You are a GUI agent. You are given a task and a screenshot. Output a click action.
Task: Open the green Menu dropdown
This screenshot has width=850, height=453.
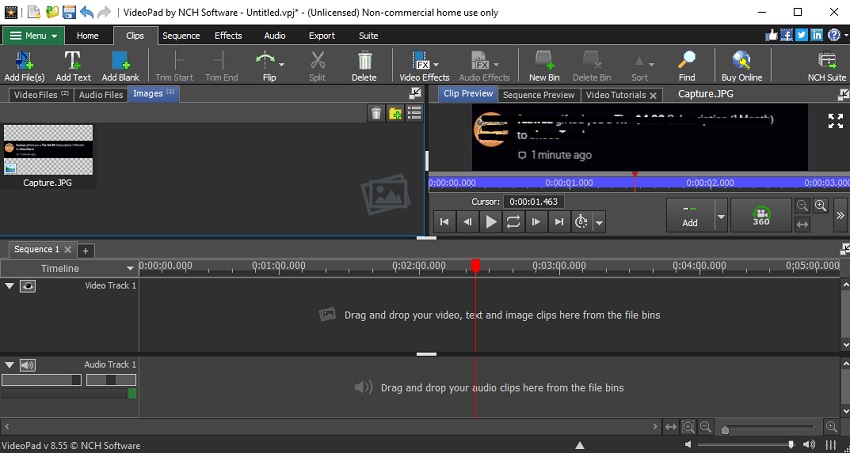(x=34, y=36)
